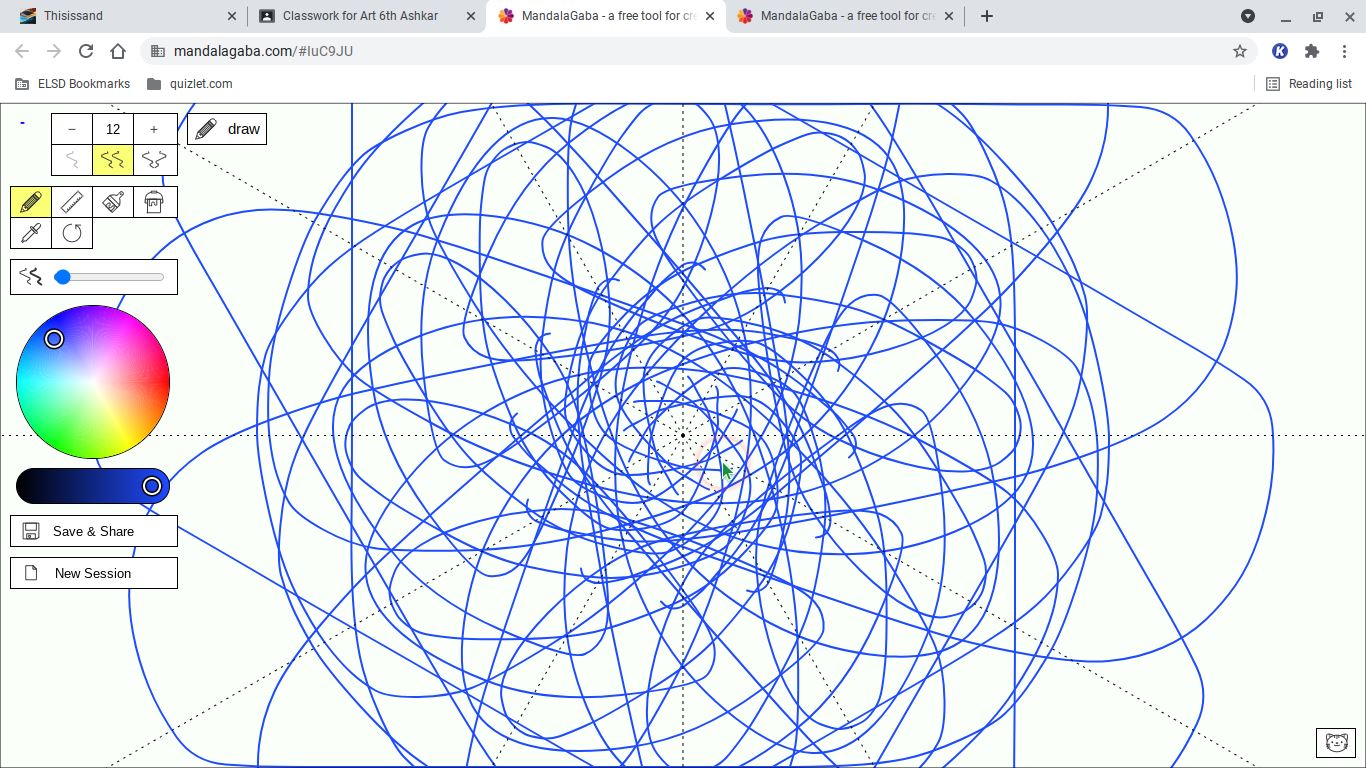The width and height of the screenshot is (1366, 768).
Task: Select the pencil draw tool
Action: pos(31,202)
